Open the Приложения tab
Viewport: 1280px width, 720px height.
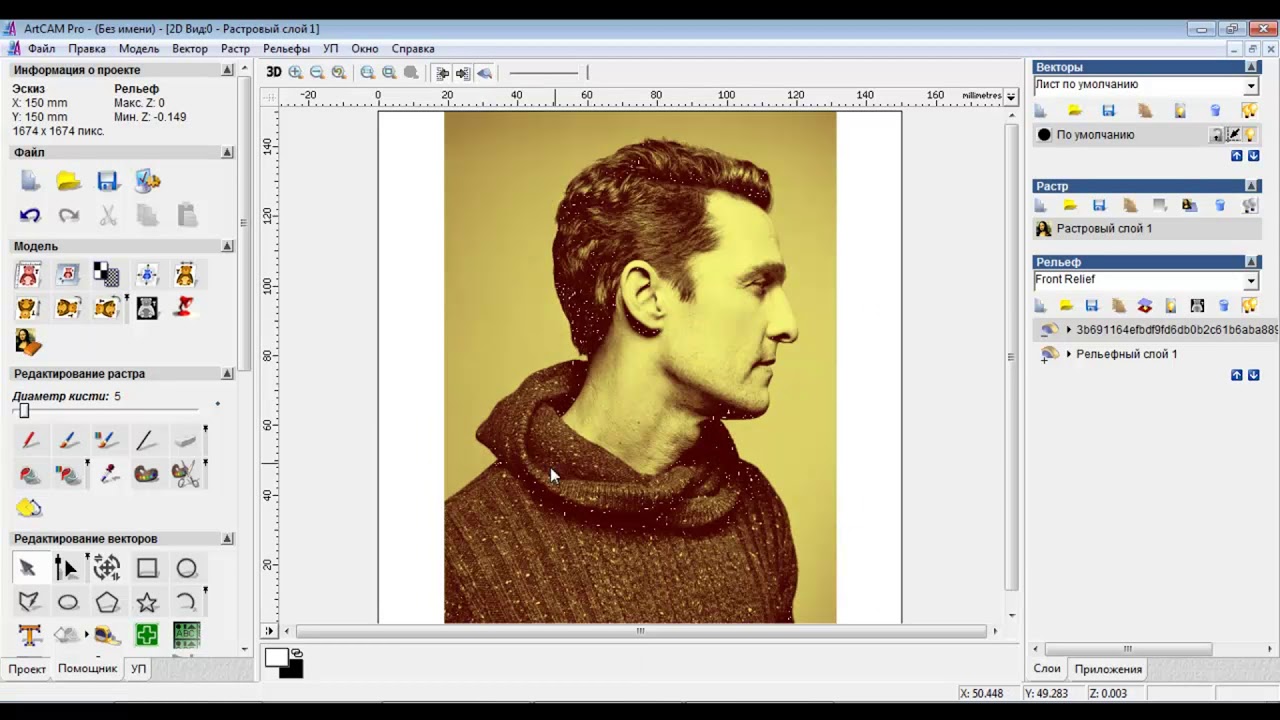[1107, 669]
